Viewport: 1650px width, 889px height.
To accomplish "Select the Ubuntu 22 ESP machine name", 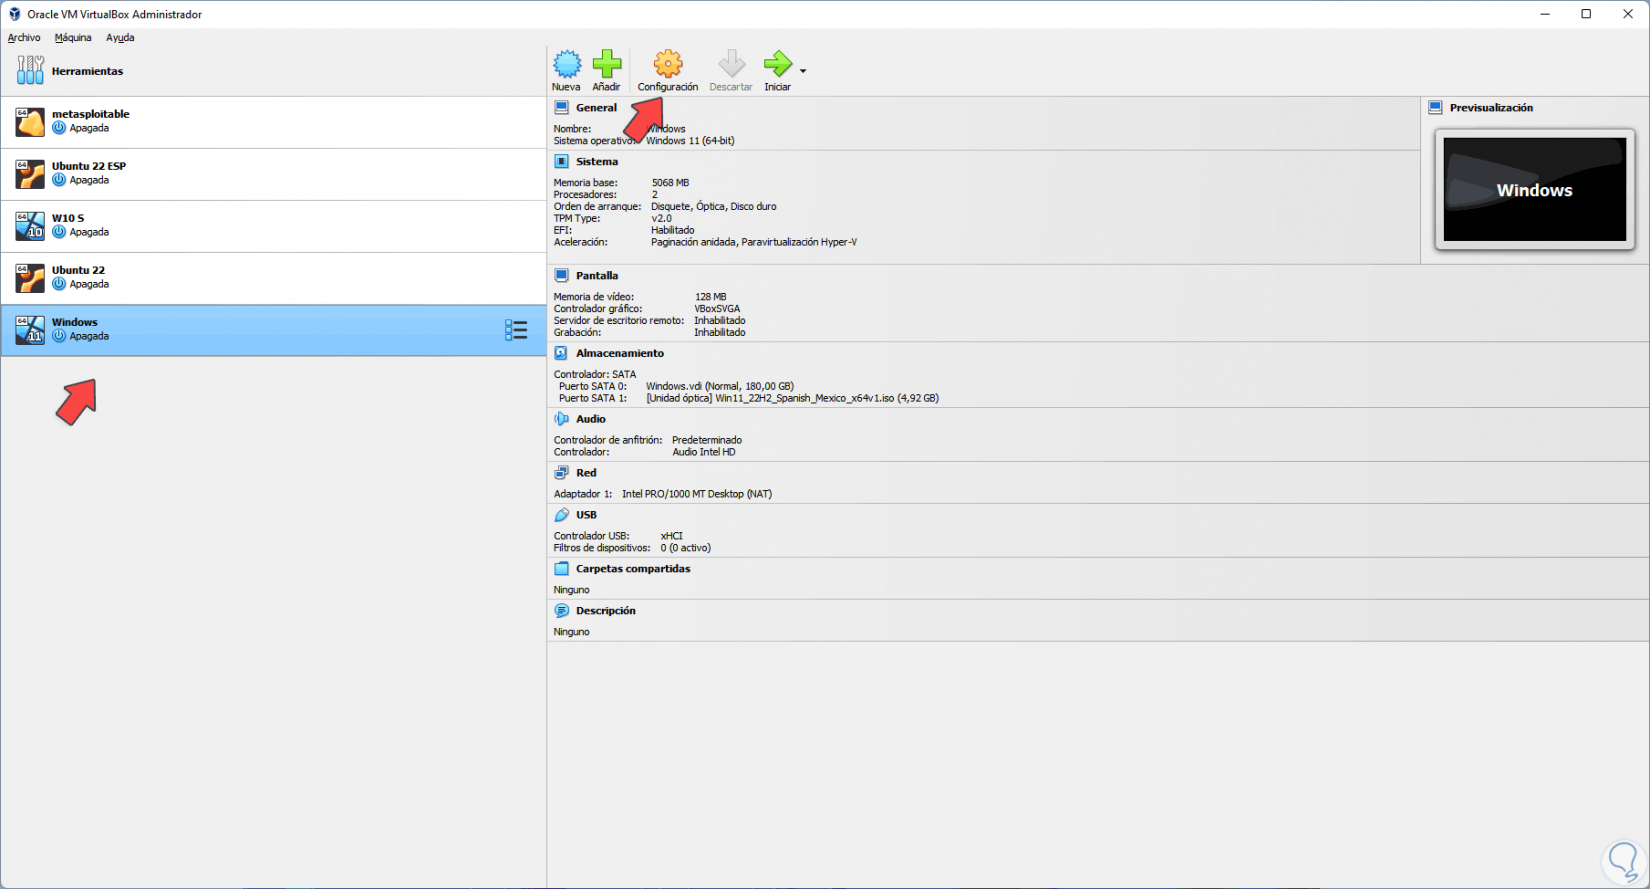I will [89, 166].
